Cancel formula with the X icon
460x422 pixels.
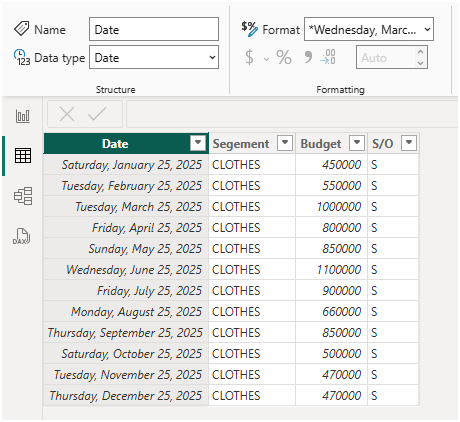[x=67, y=114]
